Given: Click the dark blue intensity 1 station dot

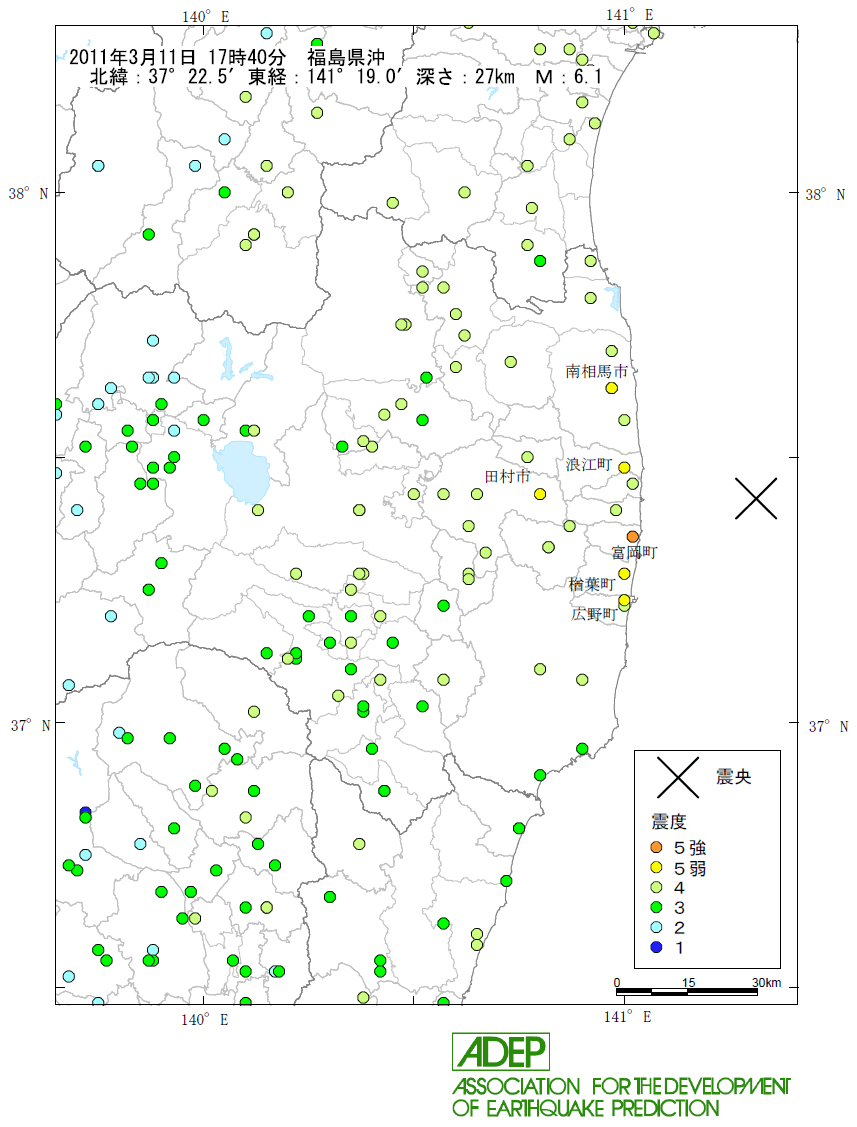Looking at the screenshot, I should (86, 812).
